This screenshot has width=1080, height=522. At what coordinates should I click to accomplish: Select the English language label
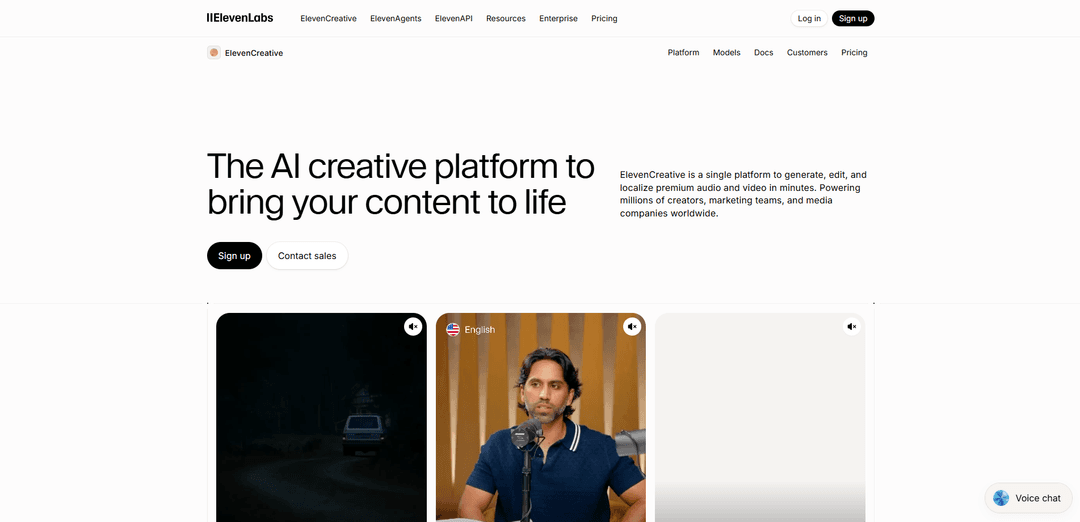click(479, 330)
